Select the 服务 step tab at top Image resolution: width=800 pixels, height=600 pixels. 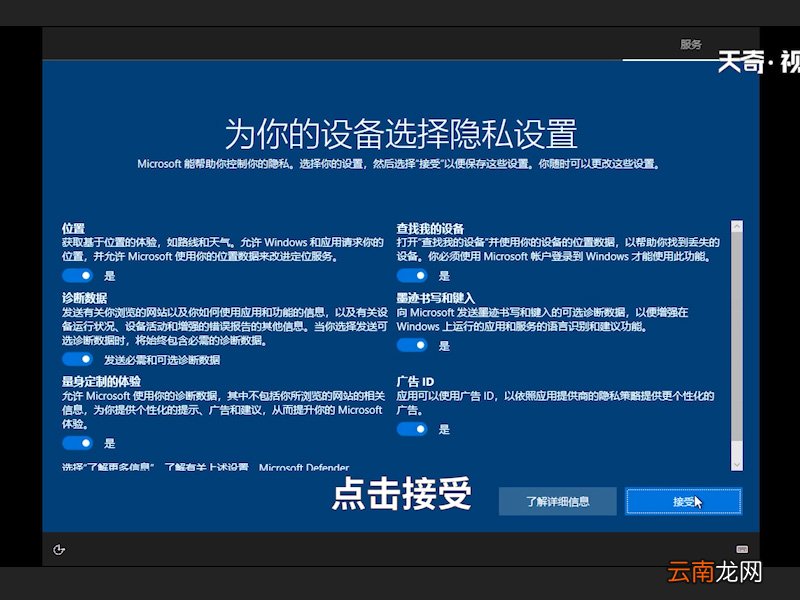coord(691,44)
